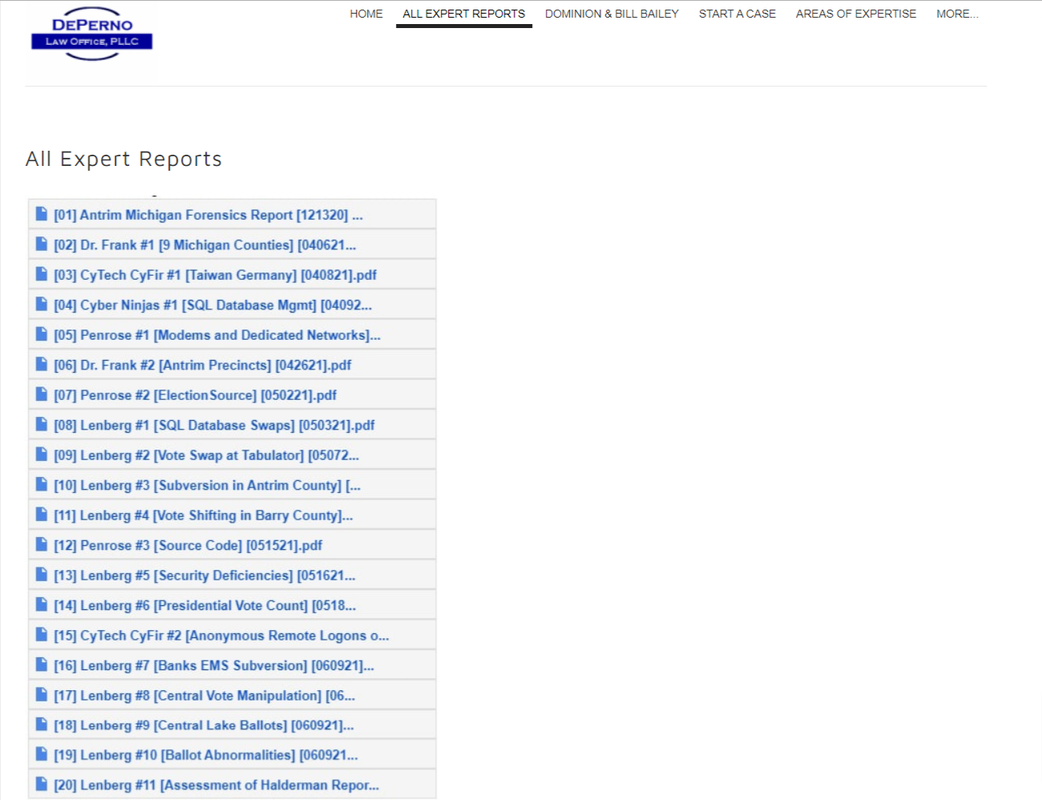Screen dimensions: 1042x800
Task: Open [07] Penrose #2 ElectionSource pdf
Action: (x=195, y=395)
